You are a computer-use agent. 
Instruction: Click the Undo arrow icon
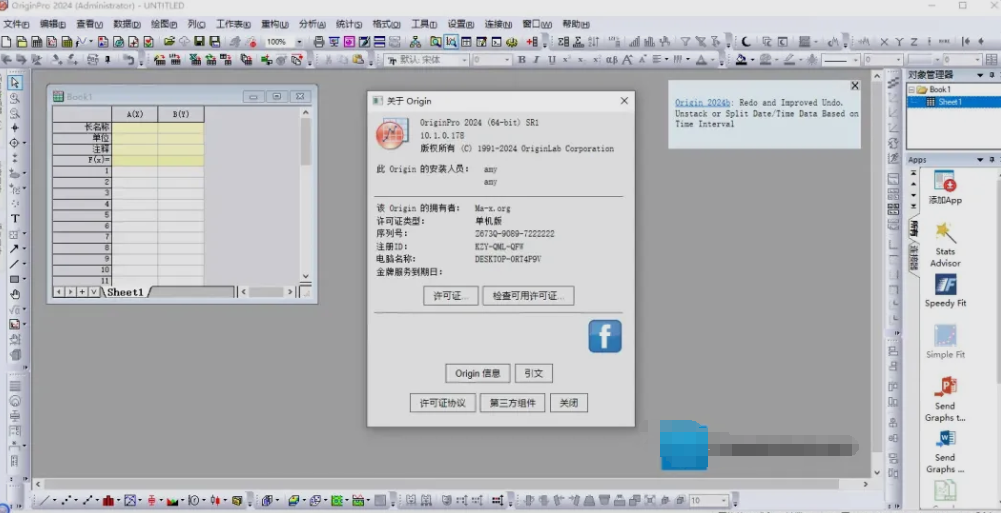[x=129, y=60]
